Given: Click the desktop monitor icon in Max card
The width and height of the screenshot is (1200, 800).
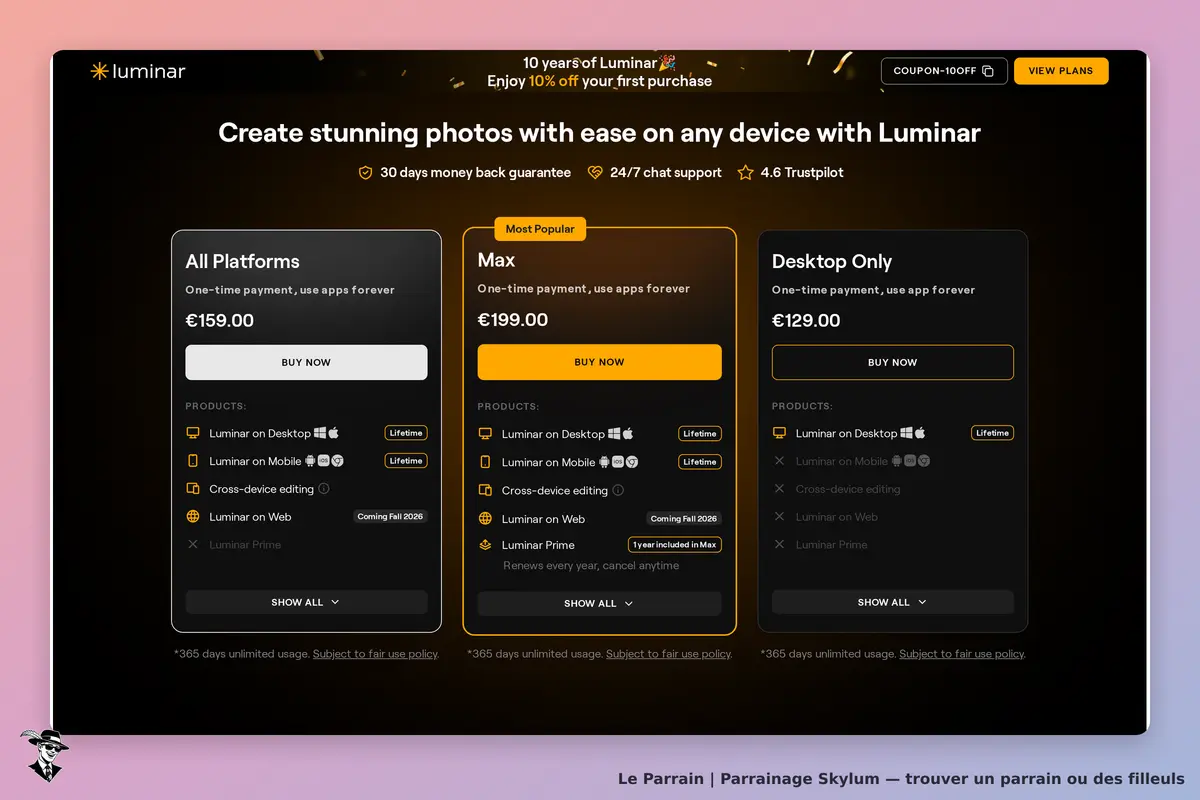Looking at the screenshot, I should coord(485,434).
